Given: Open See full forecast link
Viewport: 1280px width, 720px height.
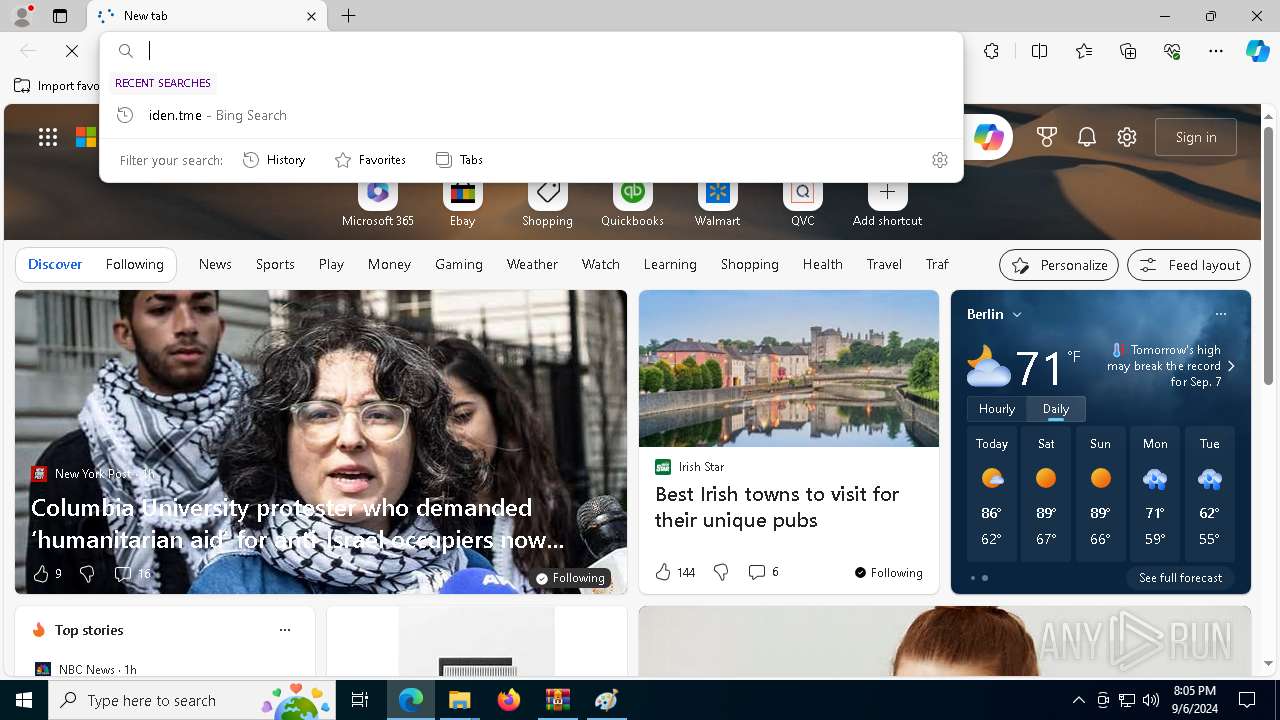Looking at the screenshot, I should click(1180, 578).
